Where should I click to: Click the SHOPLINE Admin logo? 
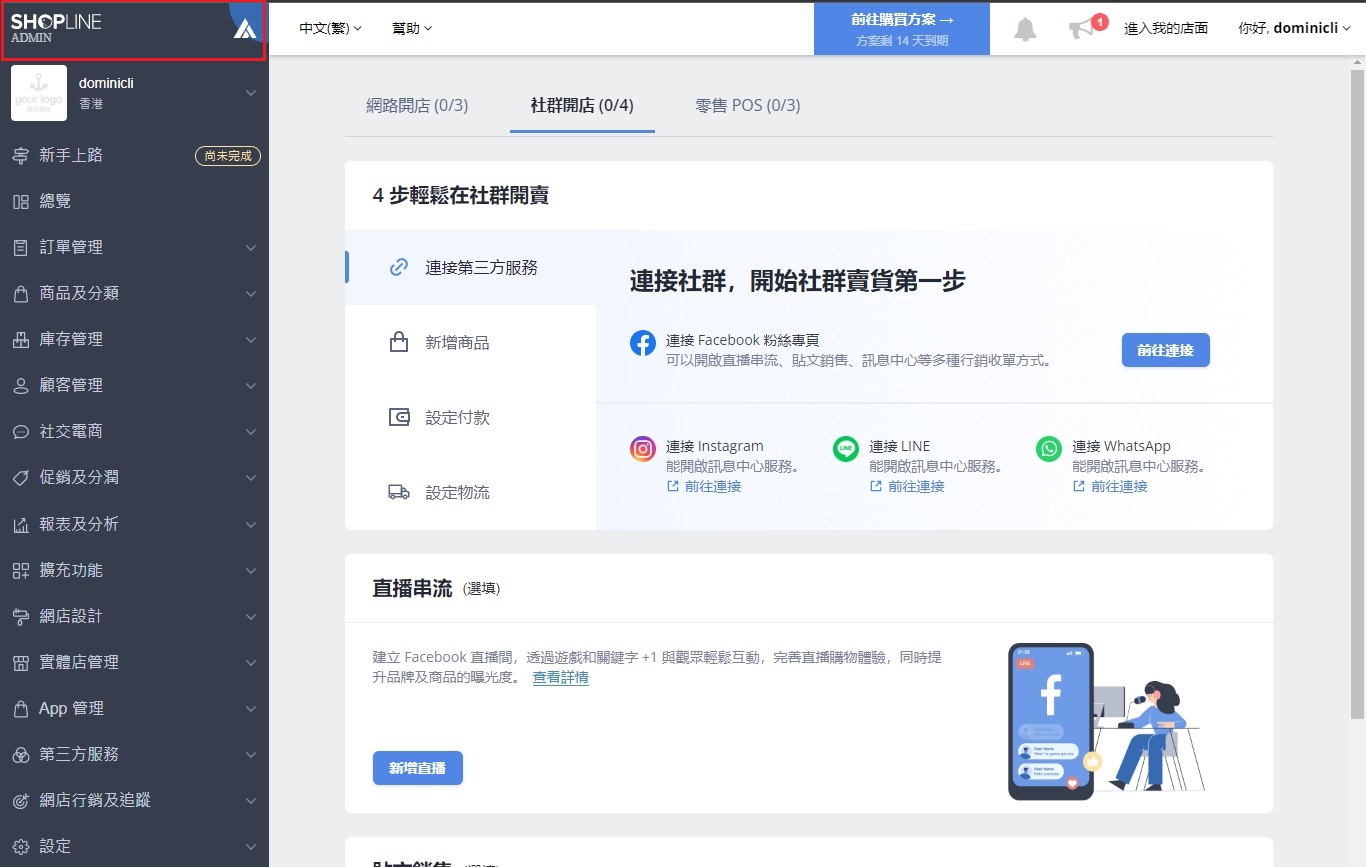[x=56, y=29]
